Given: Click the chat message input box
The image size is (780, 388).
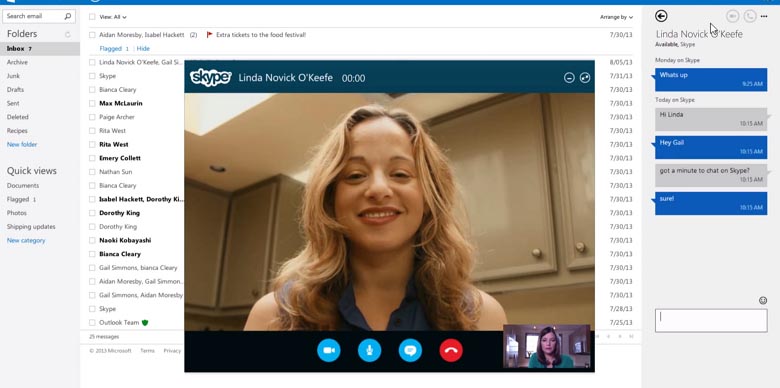Looking at the screenshot, I should 711,321.
